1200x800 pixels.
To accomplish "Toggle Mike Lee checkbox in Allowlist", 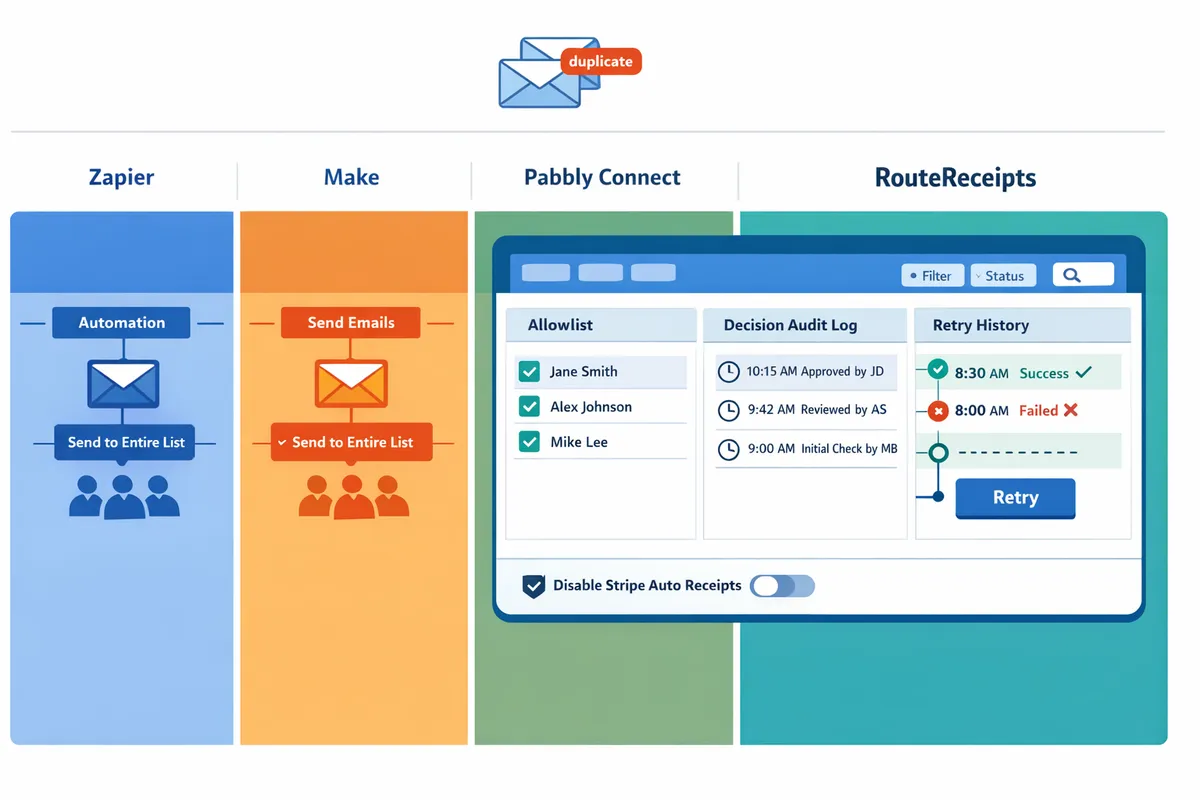I will 529,442.
